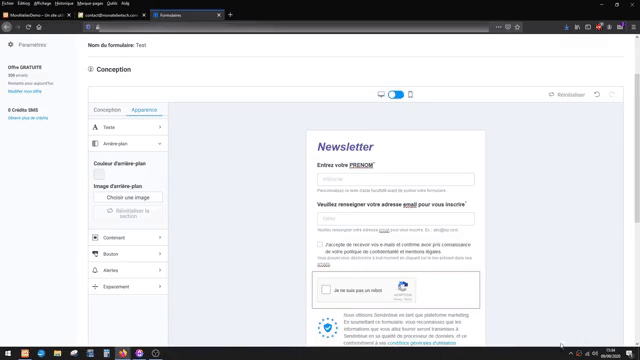Open the Firefox hamburger menu
The height and width of the screenshot is (360, 640).
[633, 27]
